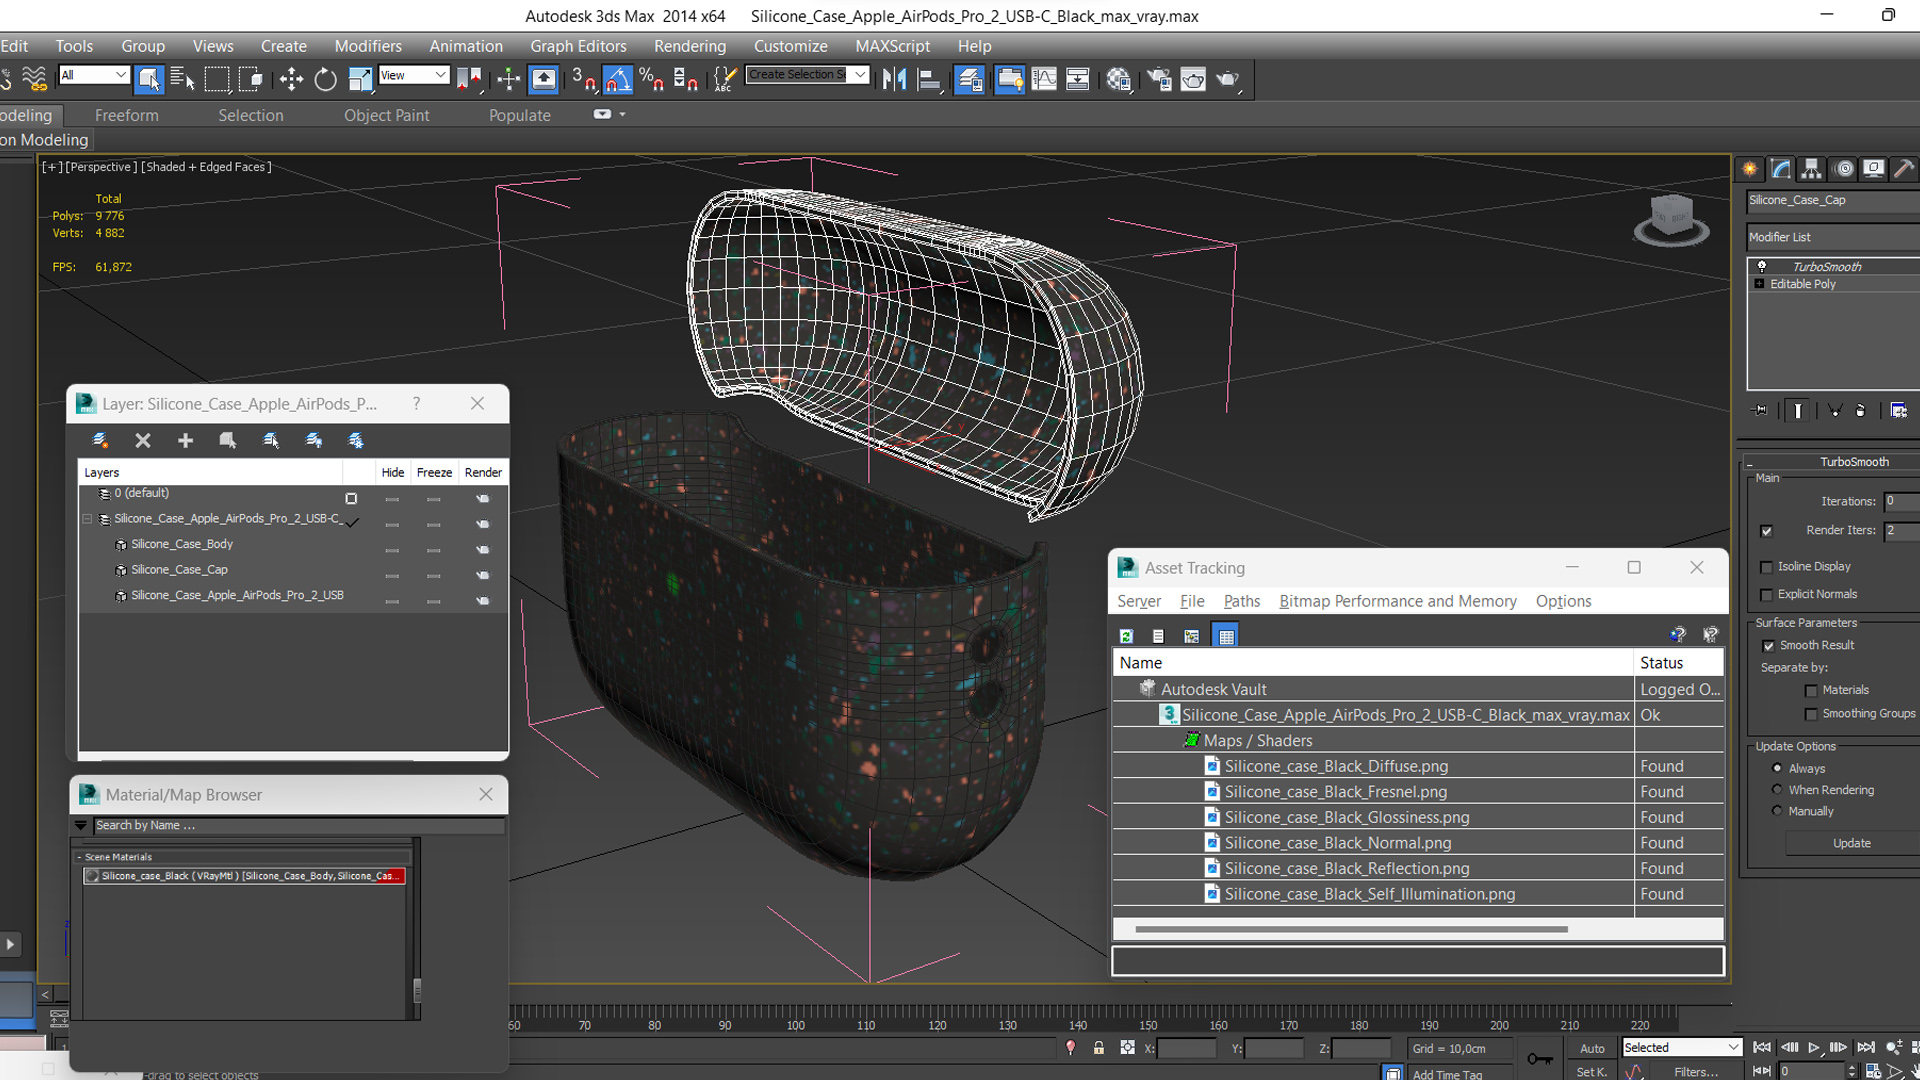Select Silicone_case_Black VRayMtl material
This screenshot has height=1080, width=1920.
[244, 876]
